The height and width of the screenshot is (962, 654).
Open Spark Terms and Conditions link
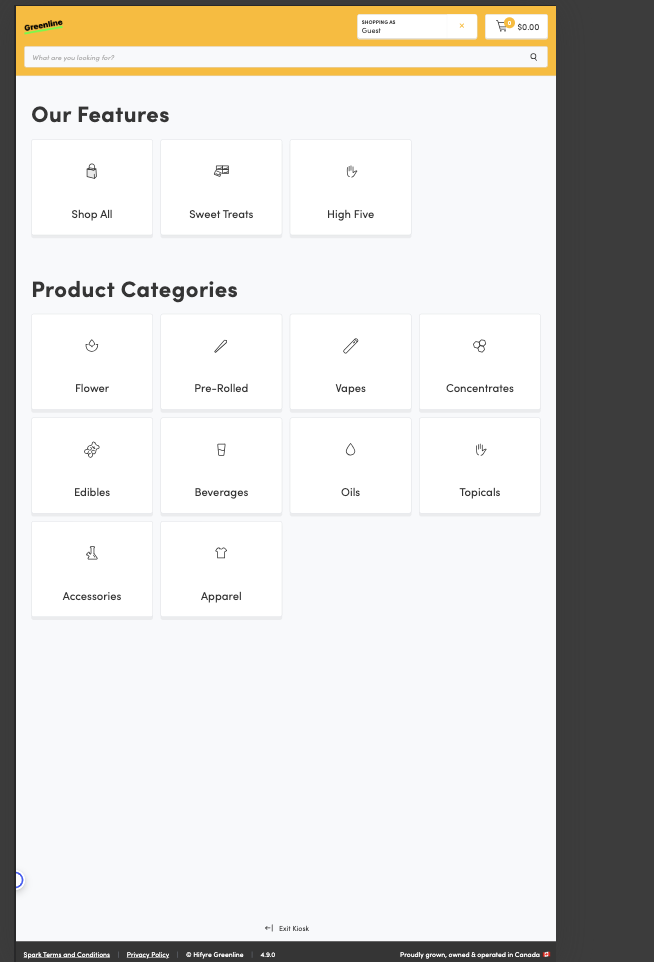pos(67,955)
